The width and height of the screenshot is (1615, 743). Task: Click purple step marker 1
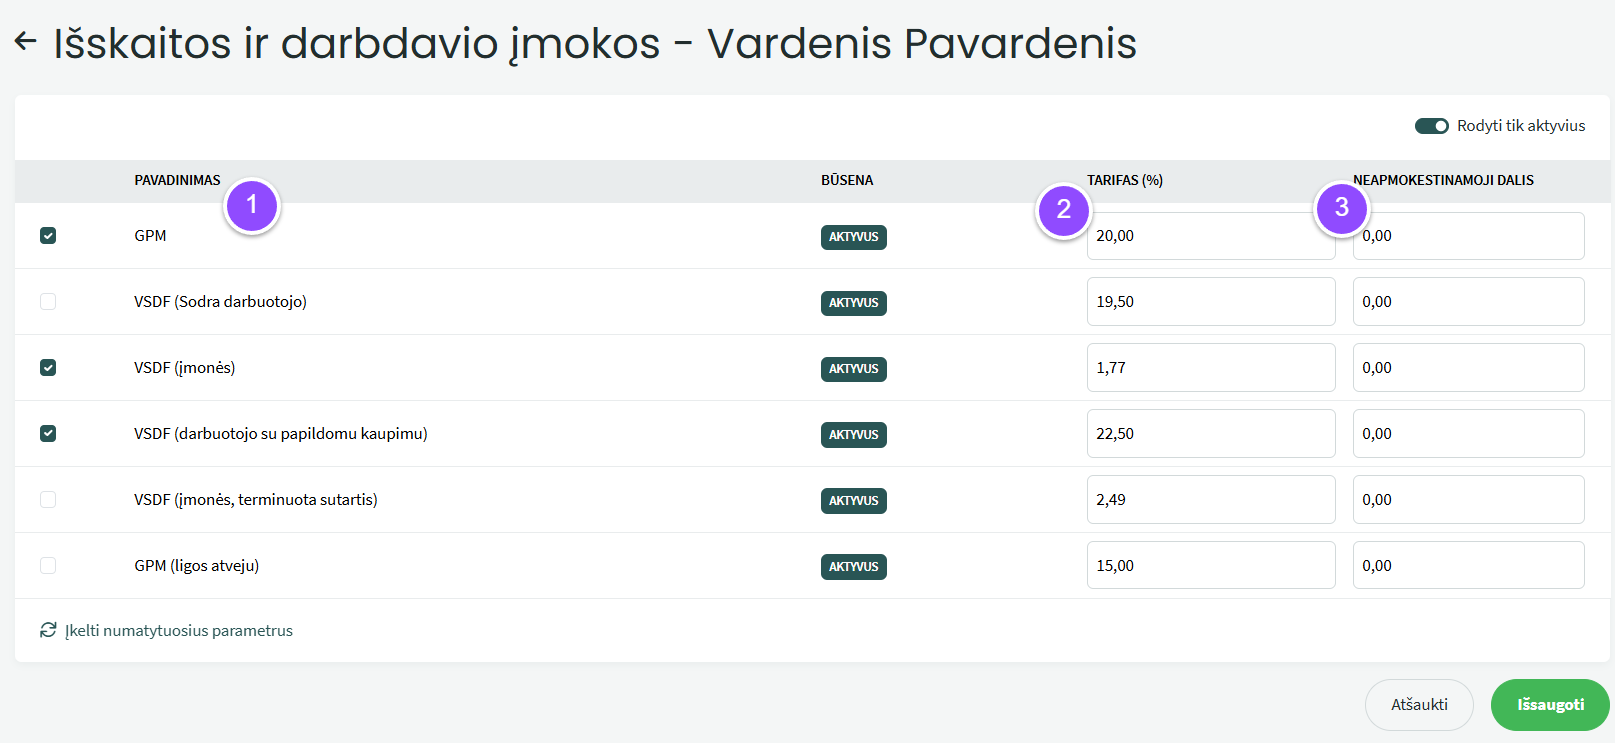pyautogui.click(x=251, y=205)
